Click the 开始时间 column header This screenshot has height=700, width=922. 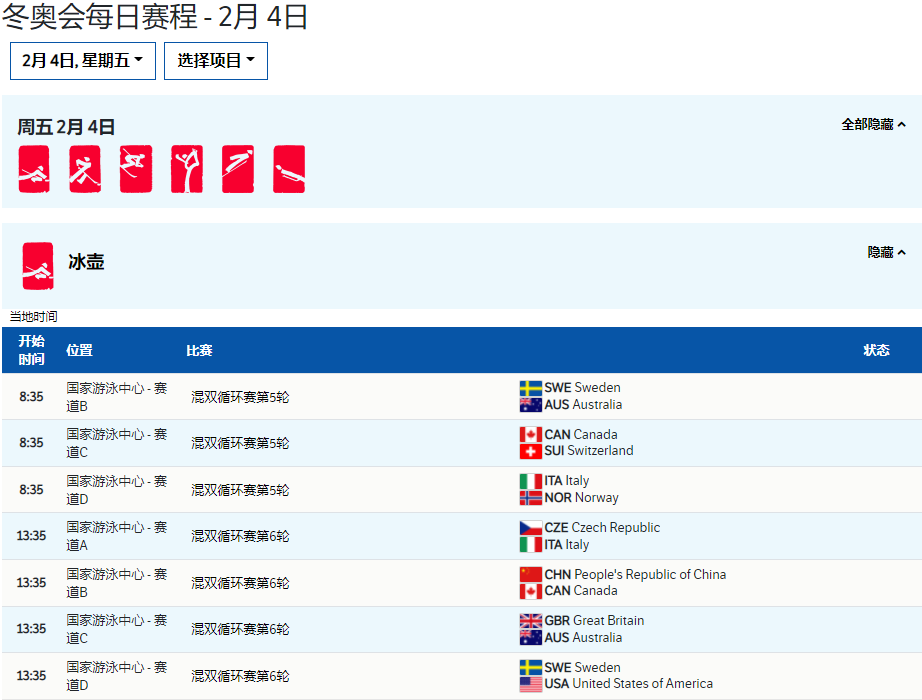[32, 350]
